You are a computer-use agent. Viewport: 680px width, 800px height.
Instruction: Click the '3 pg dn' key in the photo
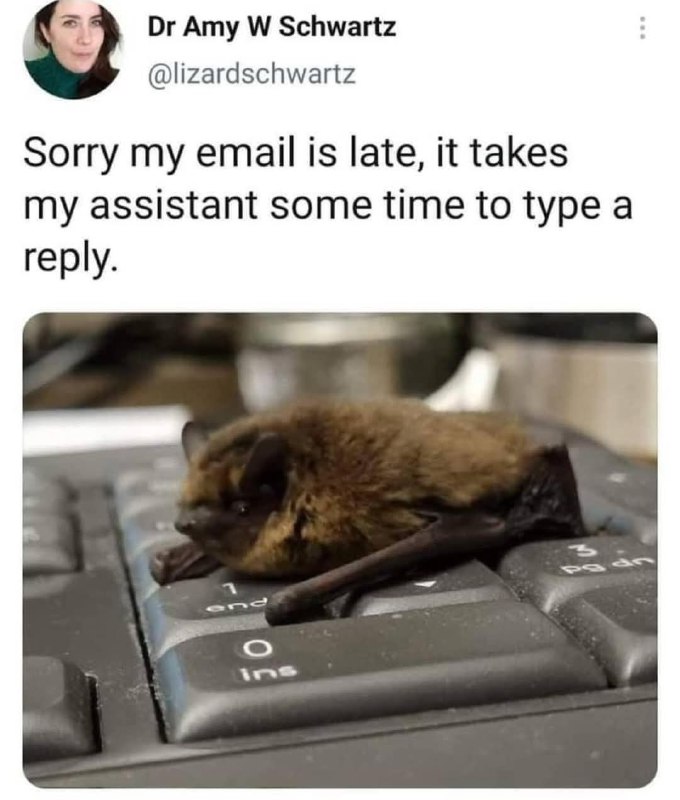click(587, 566)
